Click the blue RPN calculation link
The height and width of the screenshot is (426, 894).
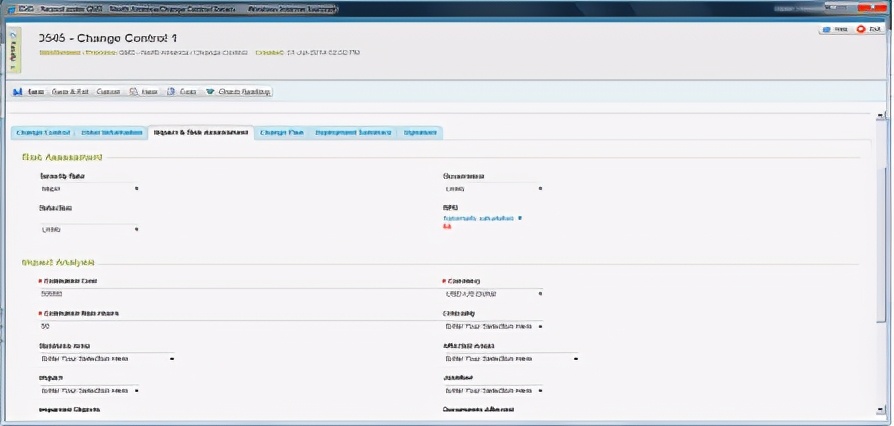478,217
